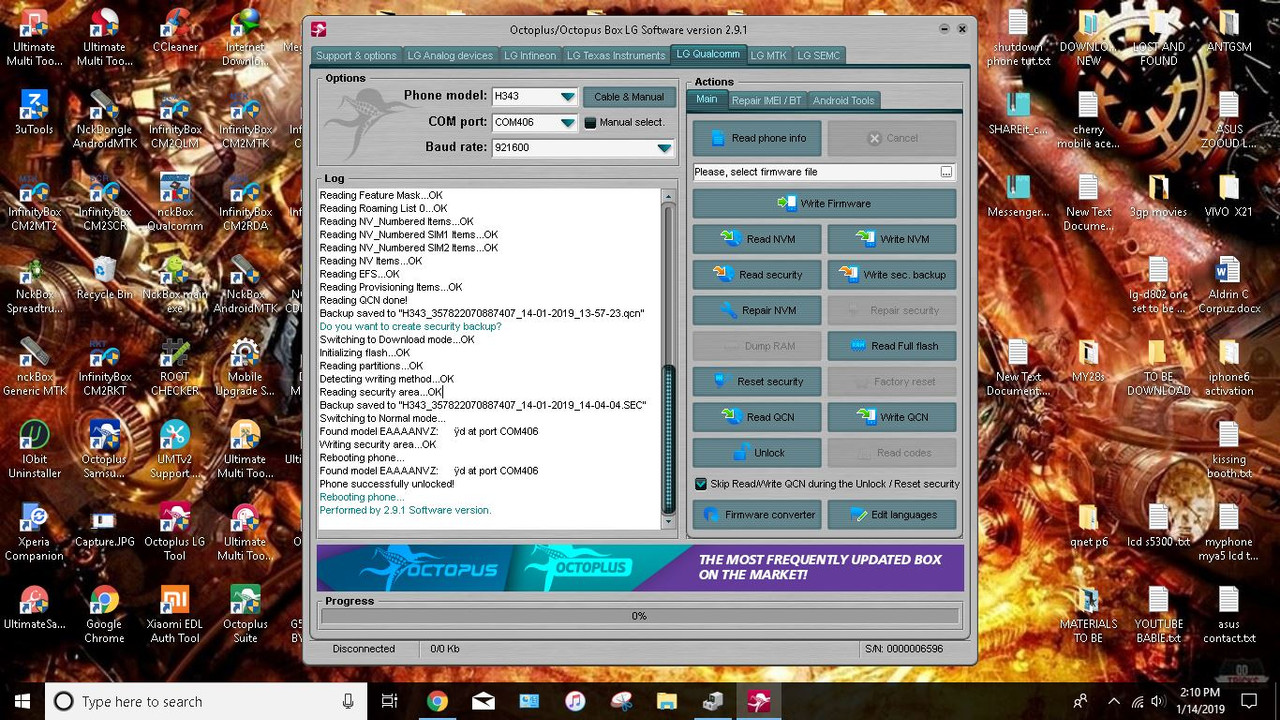This screenshot has width=1280, height=720.
Task: Select the Recycle Bin icon
Action: 104,279
